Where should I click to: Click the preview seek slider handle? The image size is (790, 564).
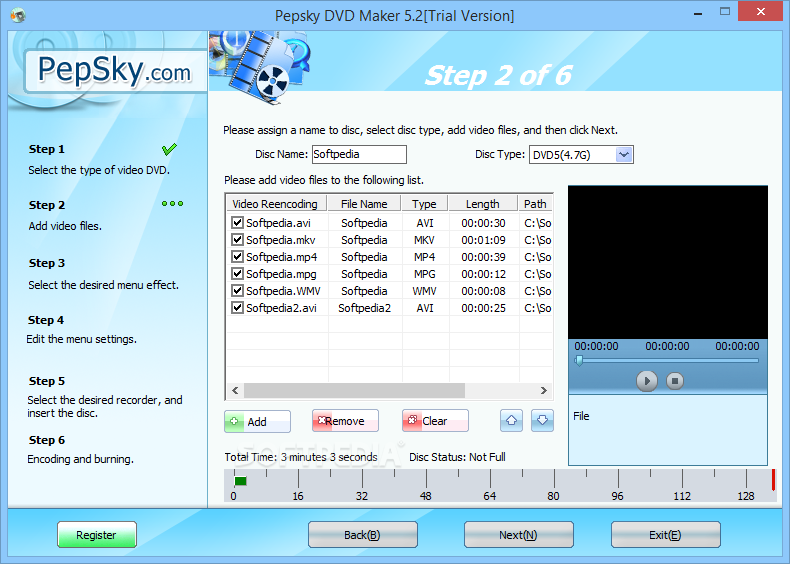(x=579, y=361)
